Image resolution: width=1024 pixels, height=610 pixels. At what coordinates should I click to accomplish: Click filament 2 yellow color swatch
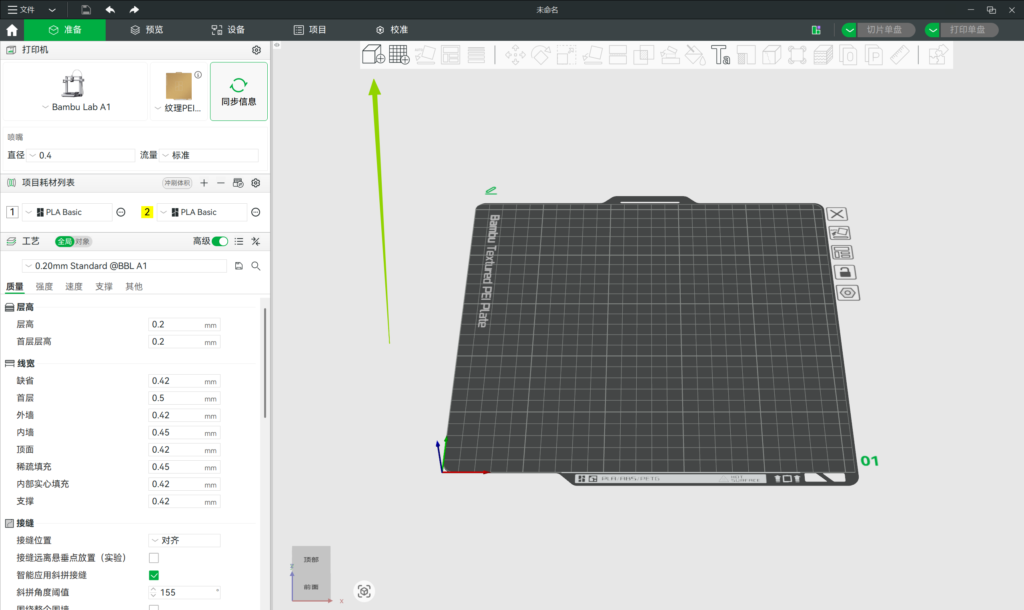[147, 212]
